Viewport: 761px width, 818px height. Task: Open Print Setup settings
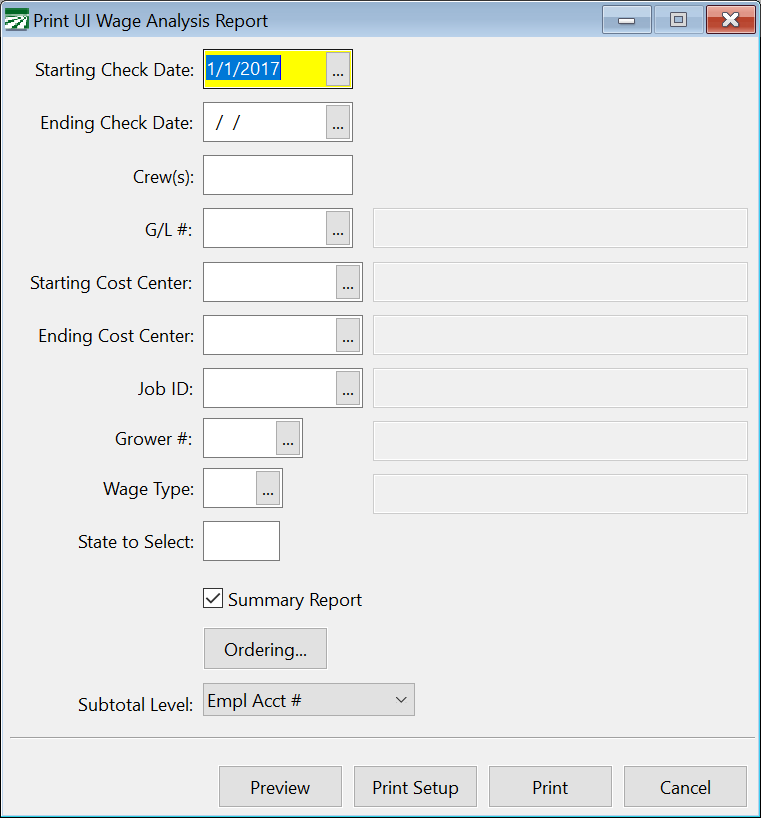point(415,786)
